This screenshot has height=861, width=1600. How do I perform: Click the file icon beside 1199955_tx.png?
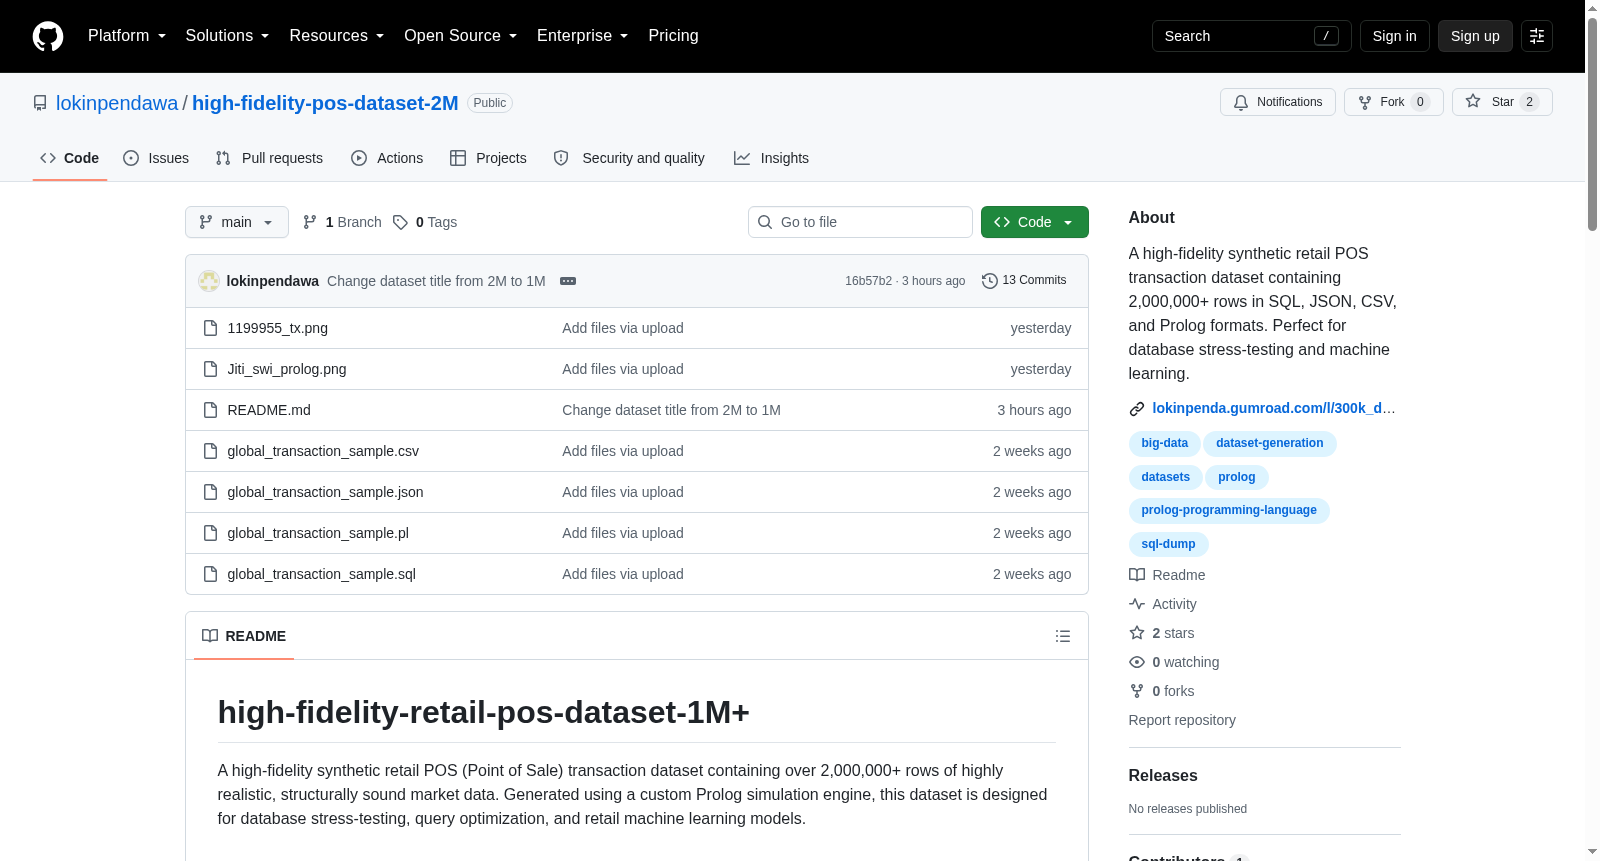(x=210, y=328)
